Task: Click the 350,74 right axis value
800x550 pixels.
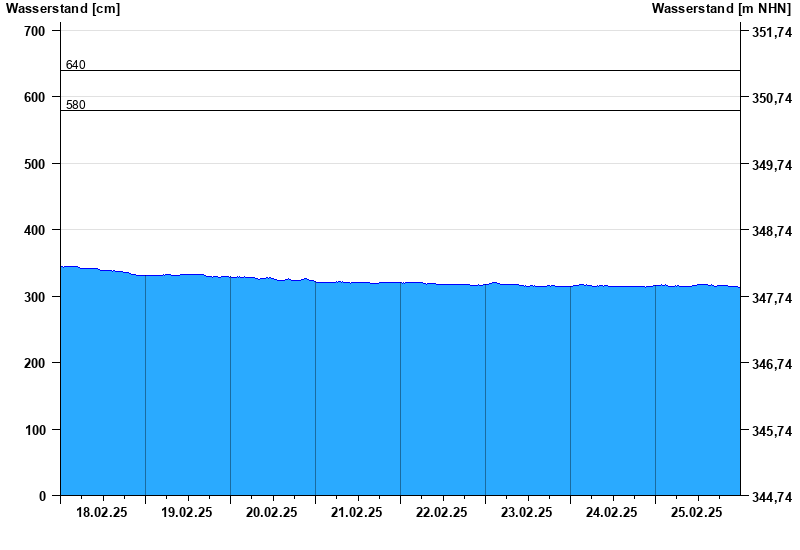Action: [x=772, y=98]
